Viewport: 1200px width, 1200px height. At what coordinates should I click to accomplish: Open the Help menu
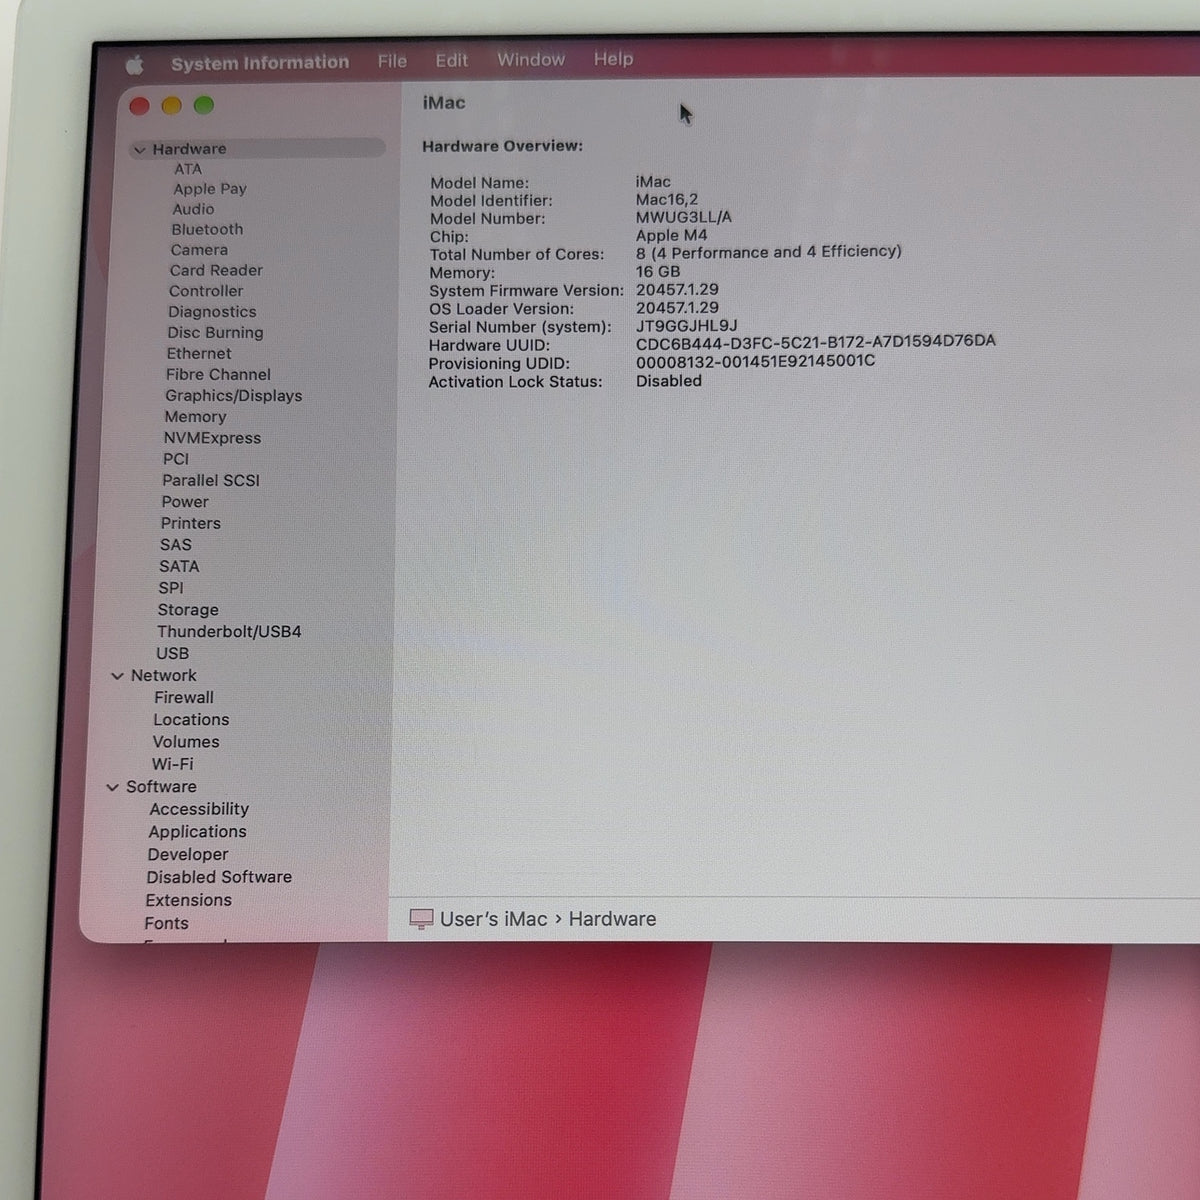pyautogui.click(x=613, y=58)
